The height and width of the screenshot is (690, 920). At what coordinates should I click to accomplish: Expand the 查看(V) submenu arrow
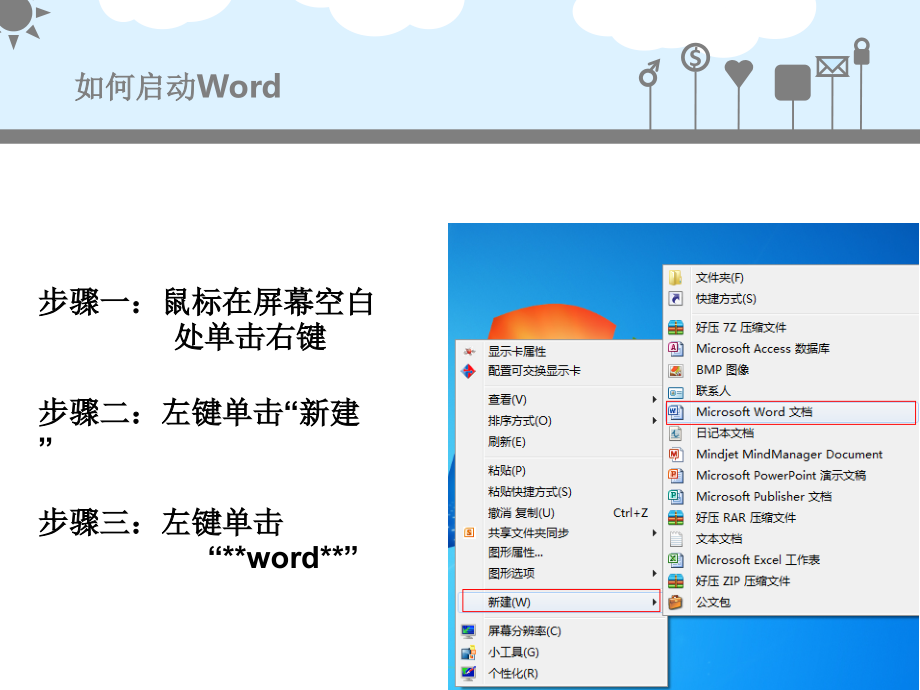(x=655, y=400)
